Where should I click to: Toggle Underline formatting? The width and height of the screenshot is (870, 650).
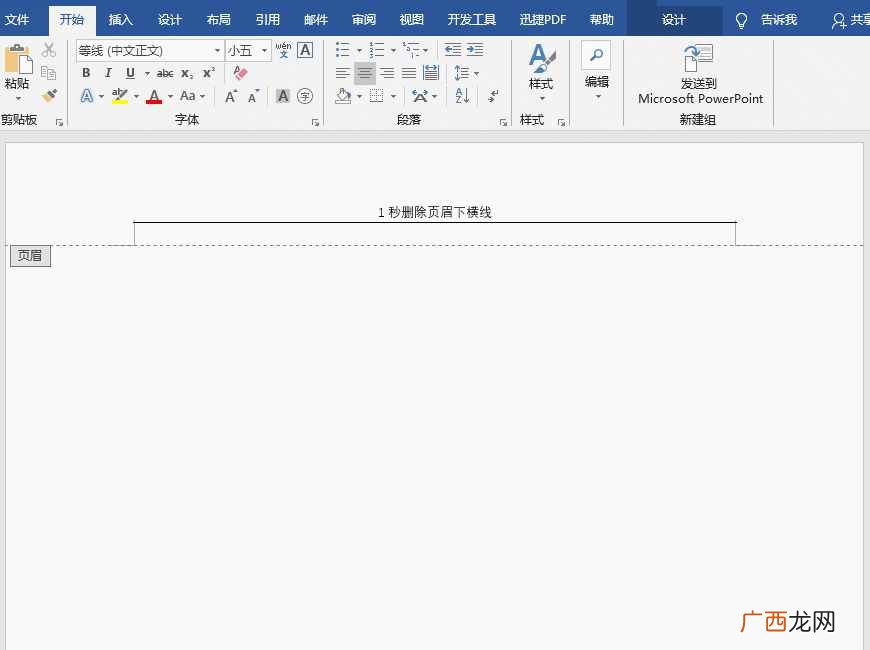click(x=130, y=73)
